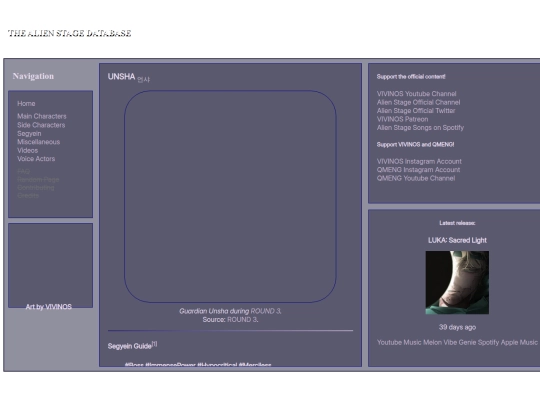This screenshot has height=405, width=540.
Task: Open the Random Page link
Action: [38, 179]
